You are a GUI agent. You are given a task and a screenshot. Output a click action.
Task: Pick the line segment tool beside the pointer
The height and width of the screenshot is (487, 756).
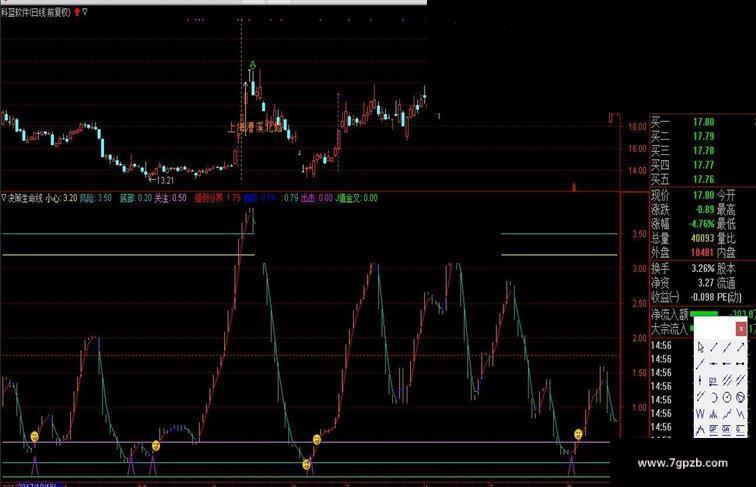click(x=714, y=347)
